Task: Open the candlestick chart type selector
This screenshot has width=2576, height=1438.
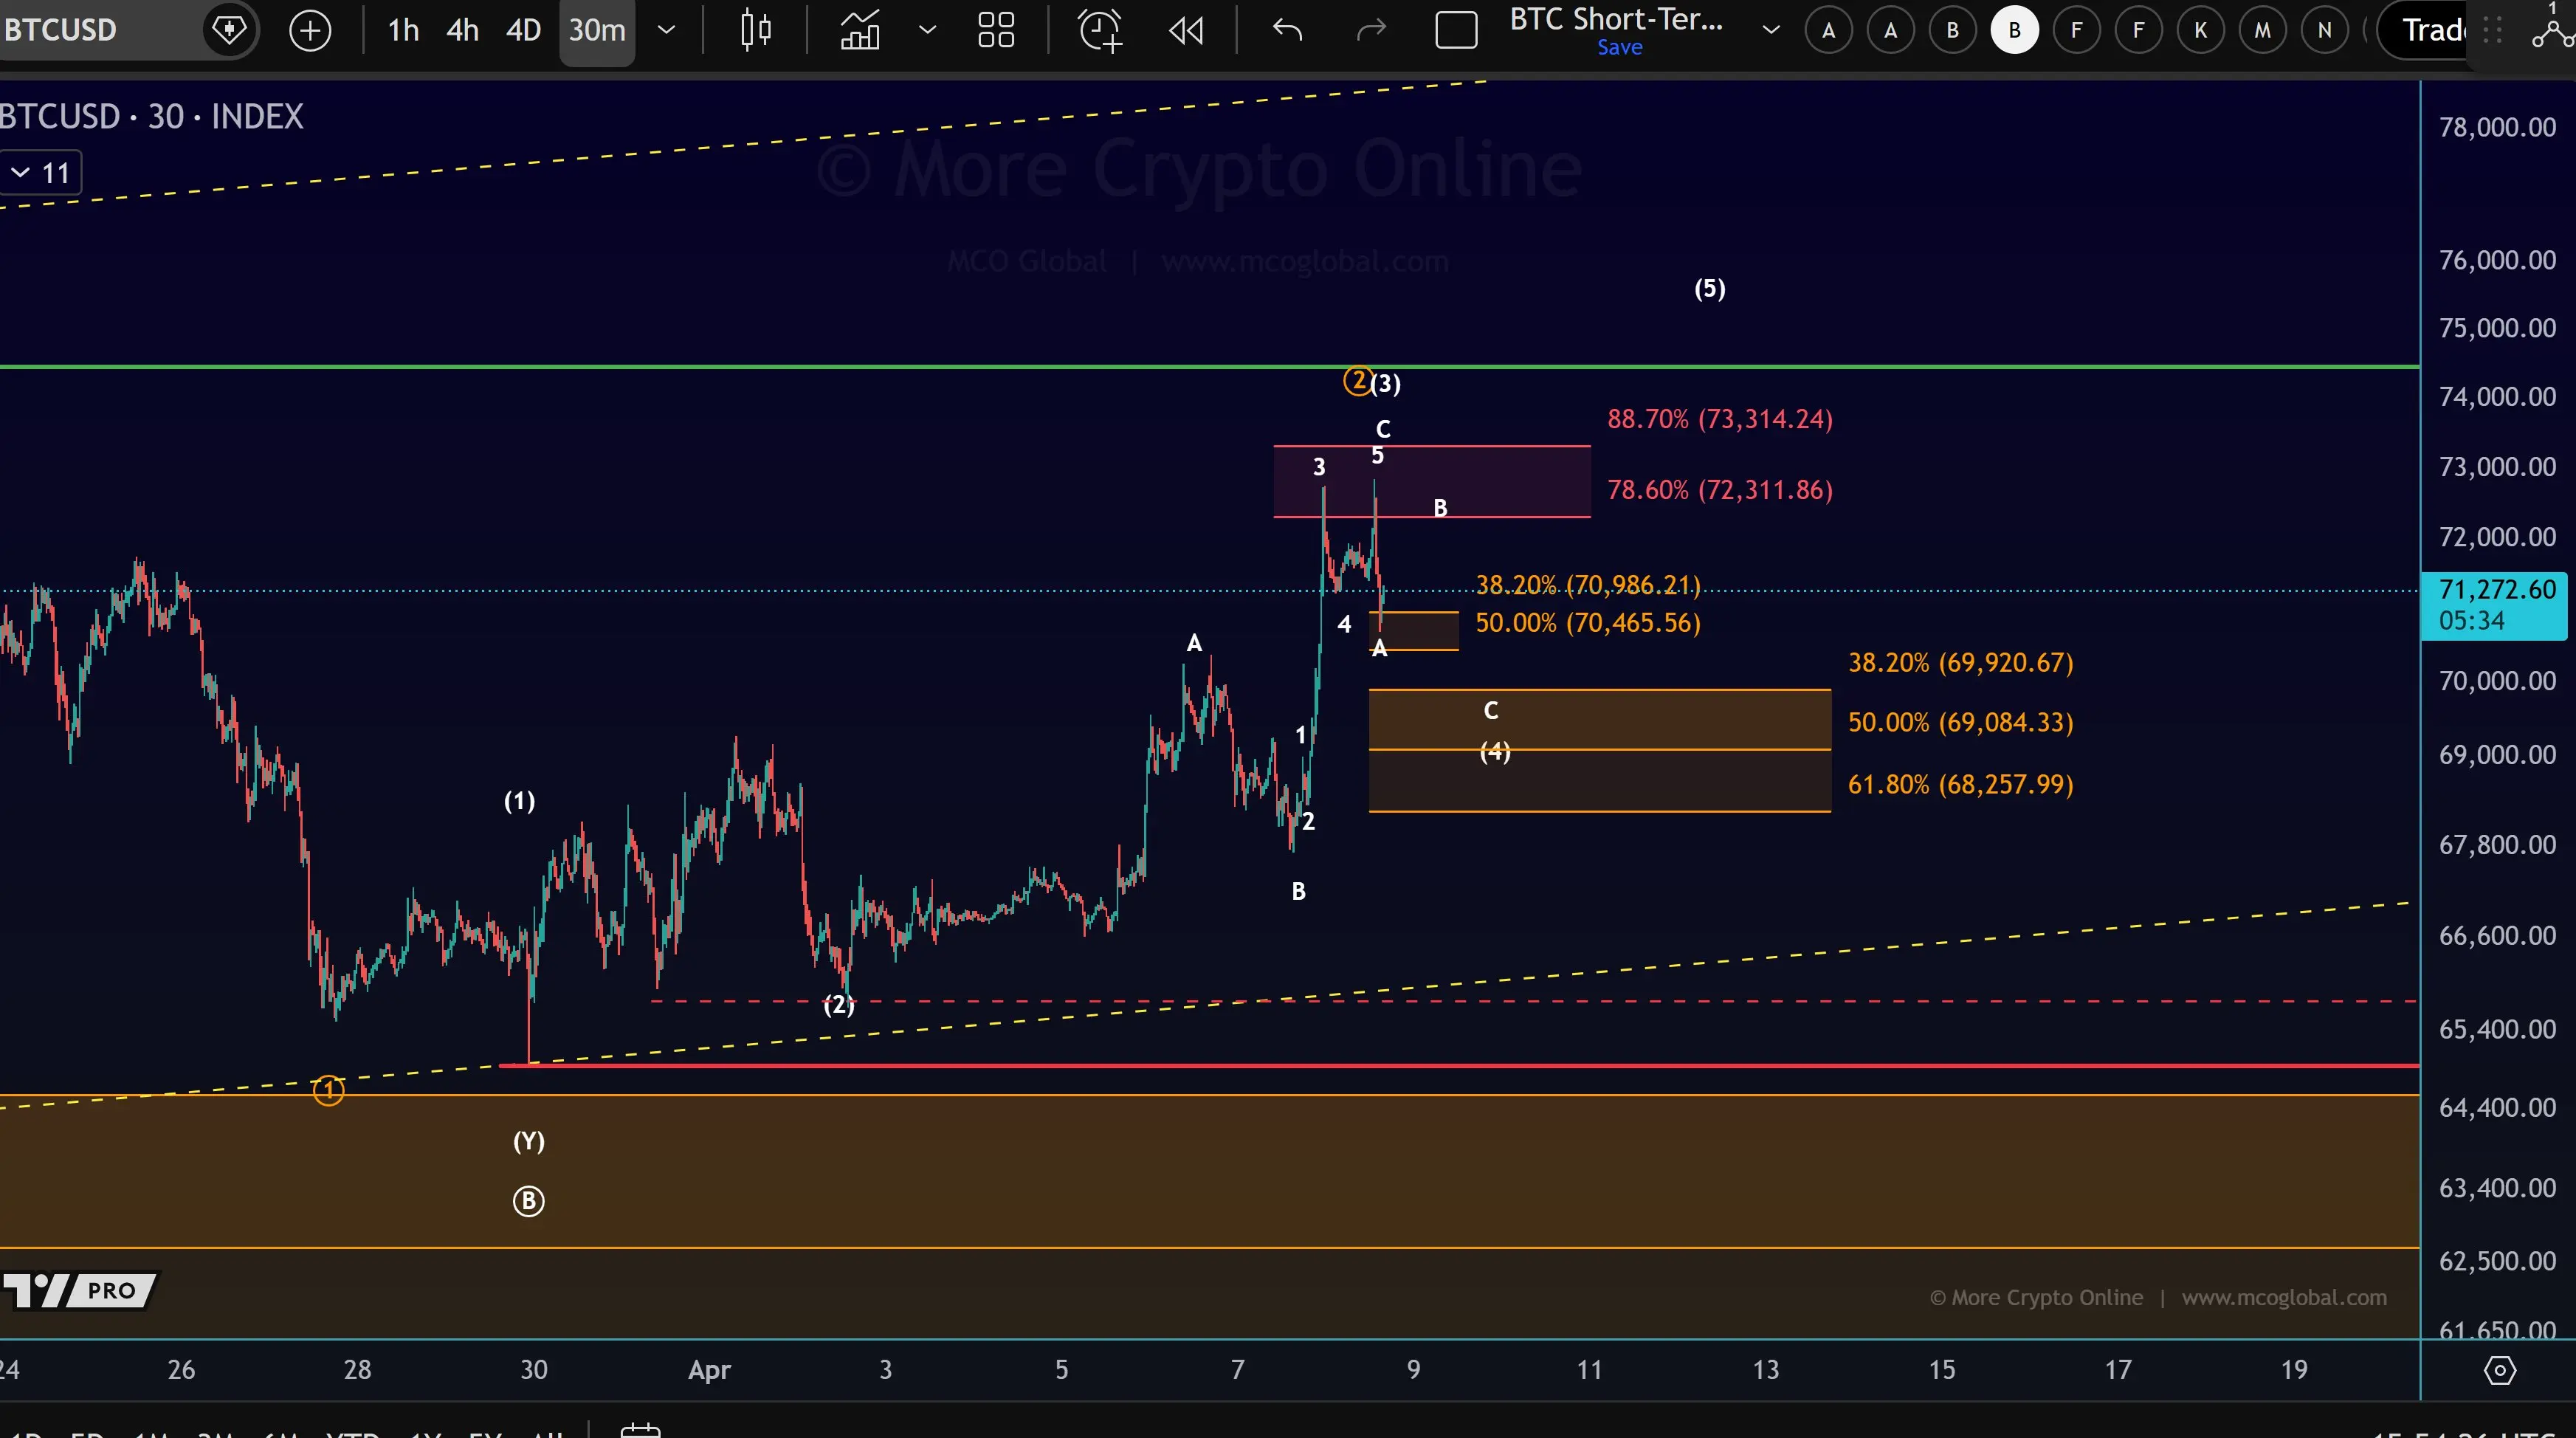Action: [x=756, y=30]
